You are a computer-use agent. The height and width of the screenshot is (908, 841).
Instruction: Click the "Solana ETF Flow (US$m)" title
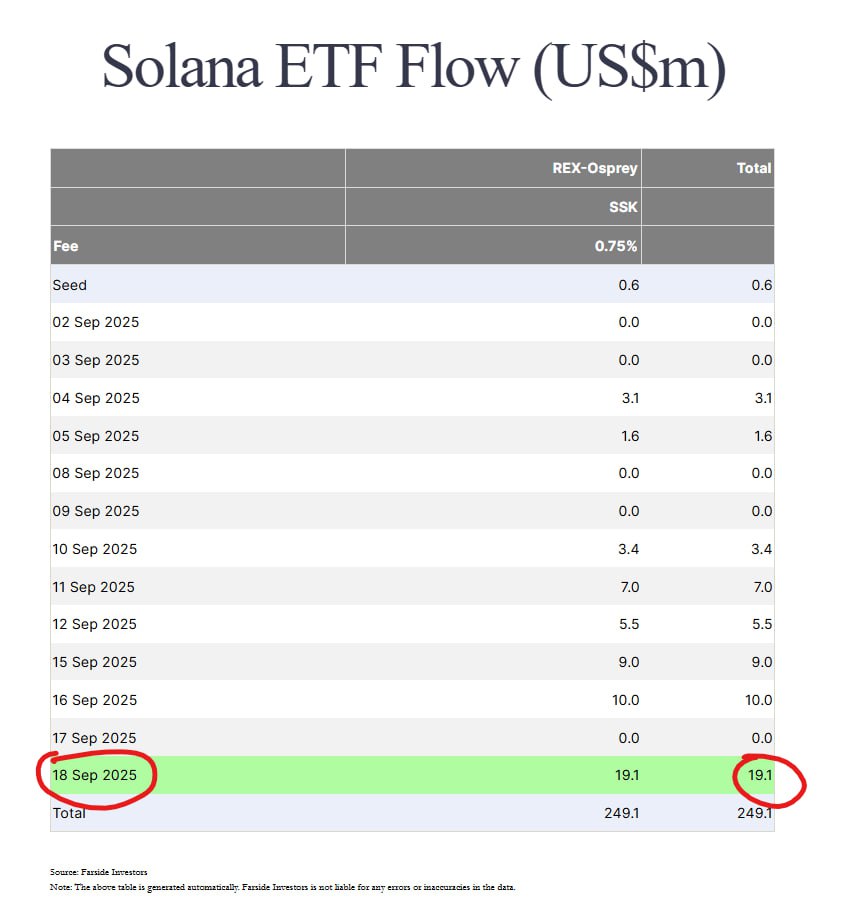(414, 67)
